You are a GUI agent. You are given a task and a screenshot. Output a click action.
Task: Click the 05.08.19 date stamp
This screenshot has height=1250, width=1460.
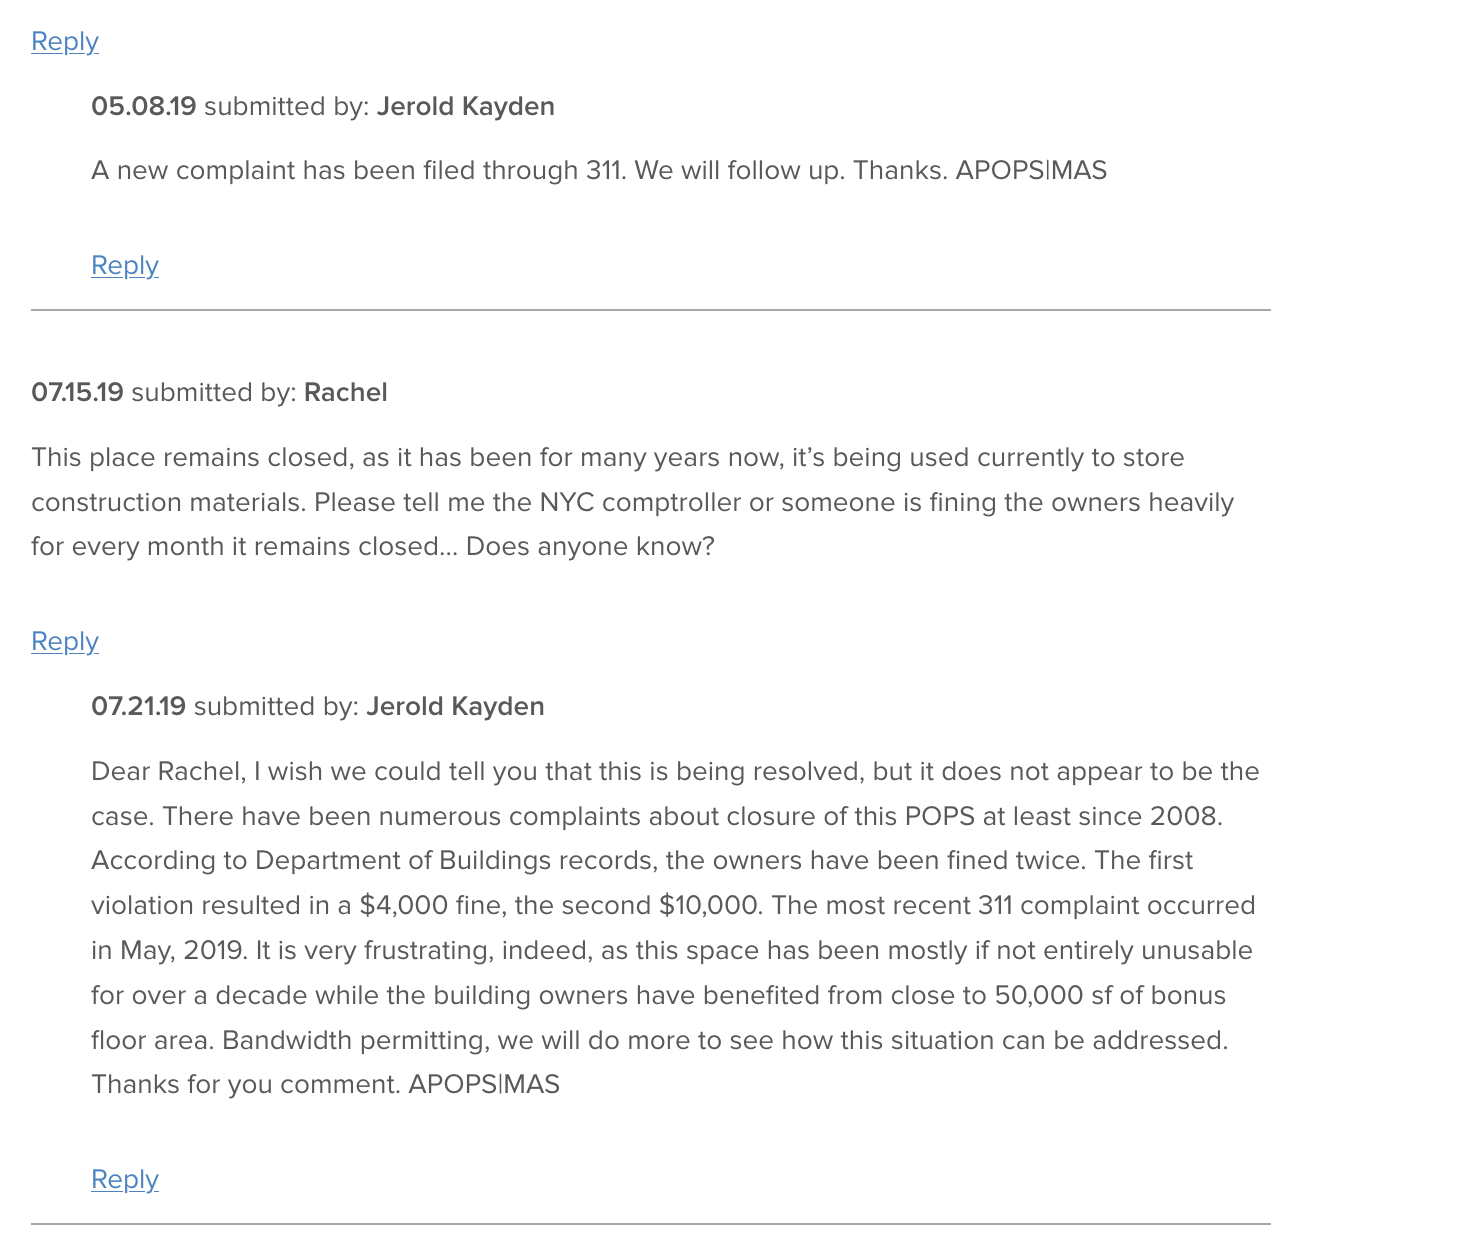pos(144,106)
